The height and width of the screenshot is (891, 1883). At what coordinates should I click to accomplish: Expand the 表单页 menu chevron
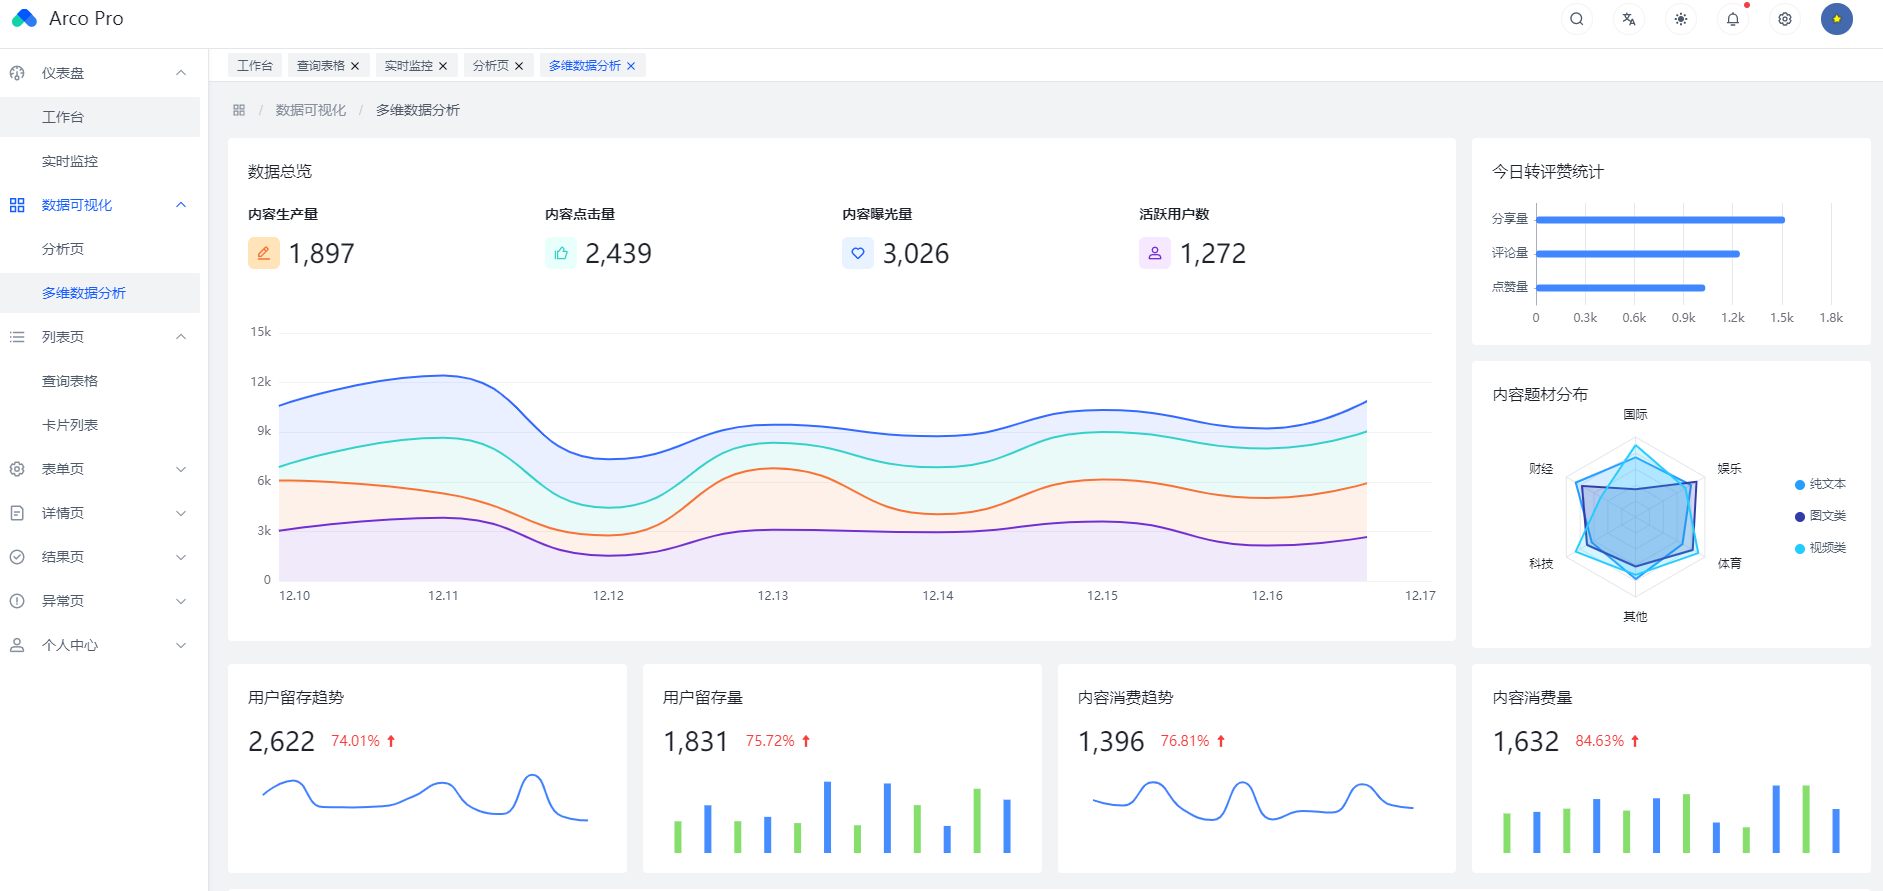[181, 469]
